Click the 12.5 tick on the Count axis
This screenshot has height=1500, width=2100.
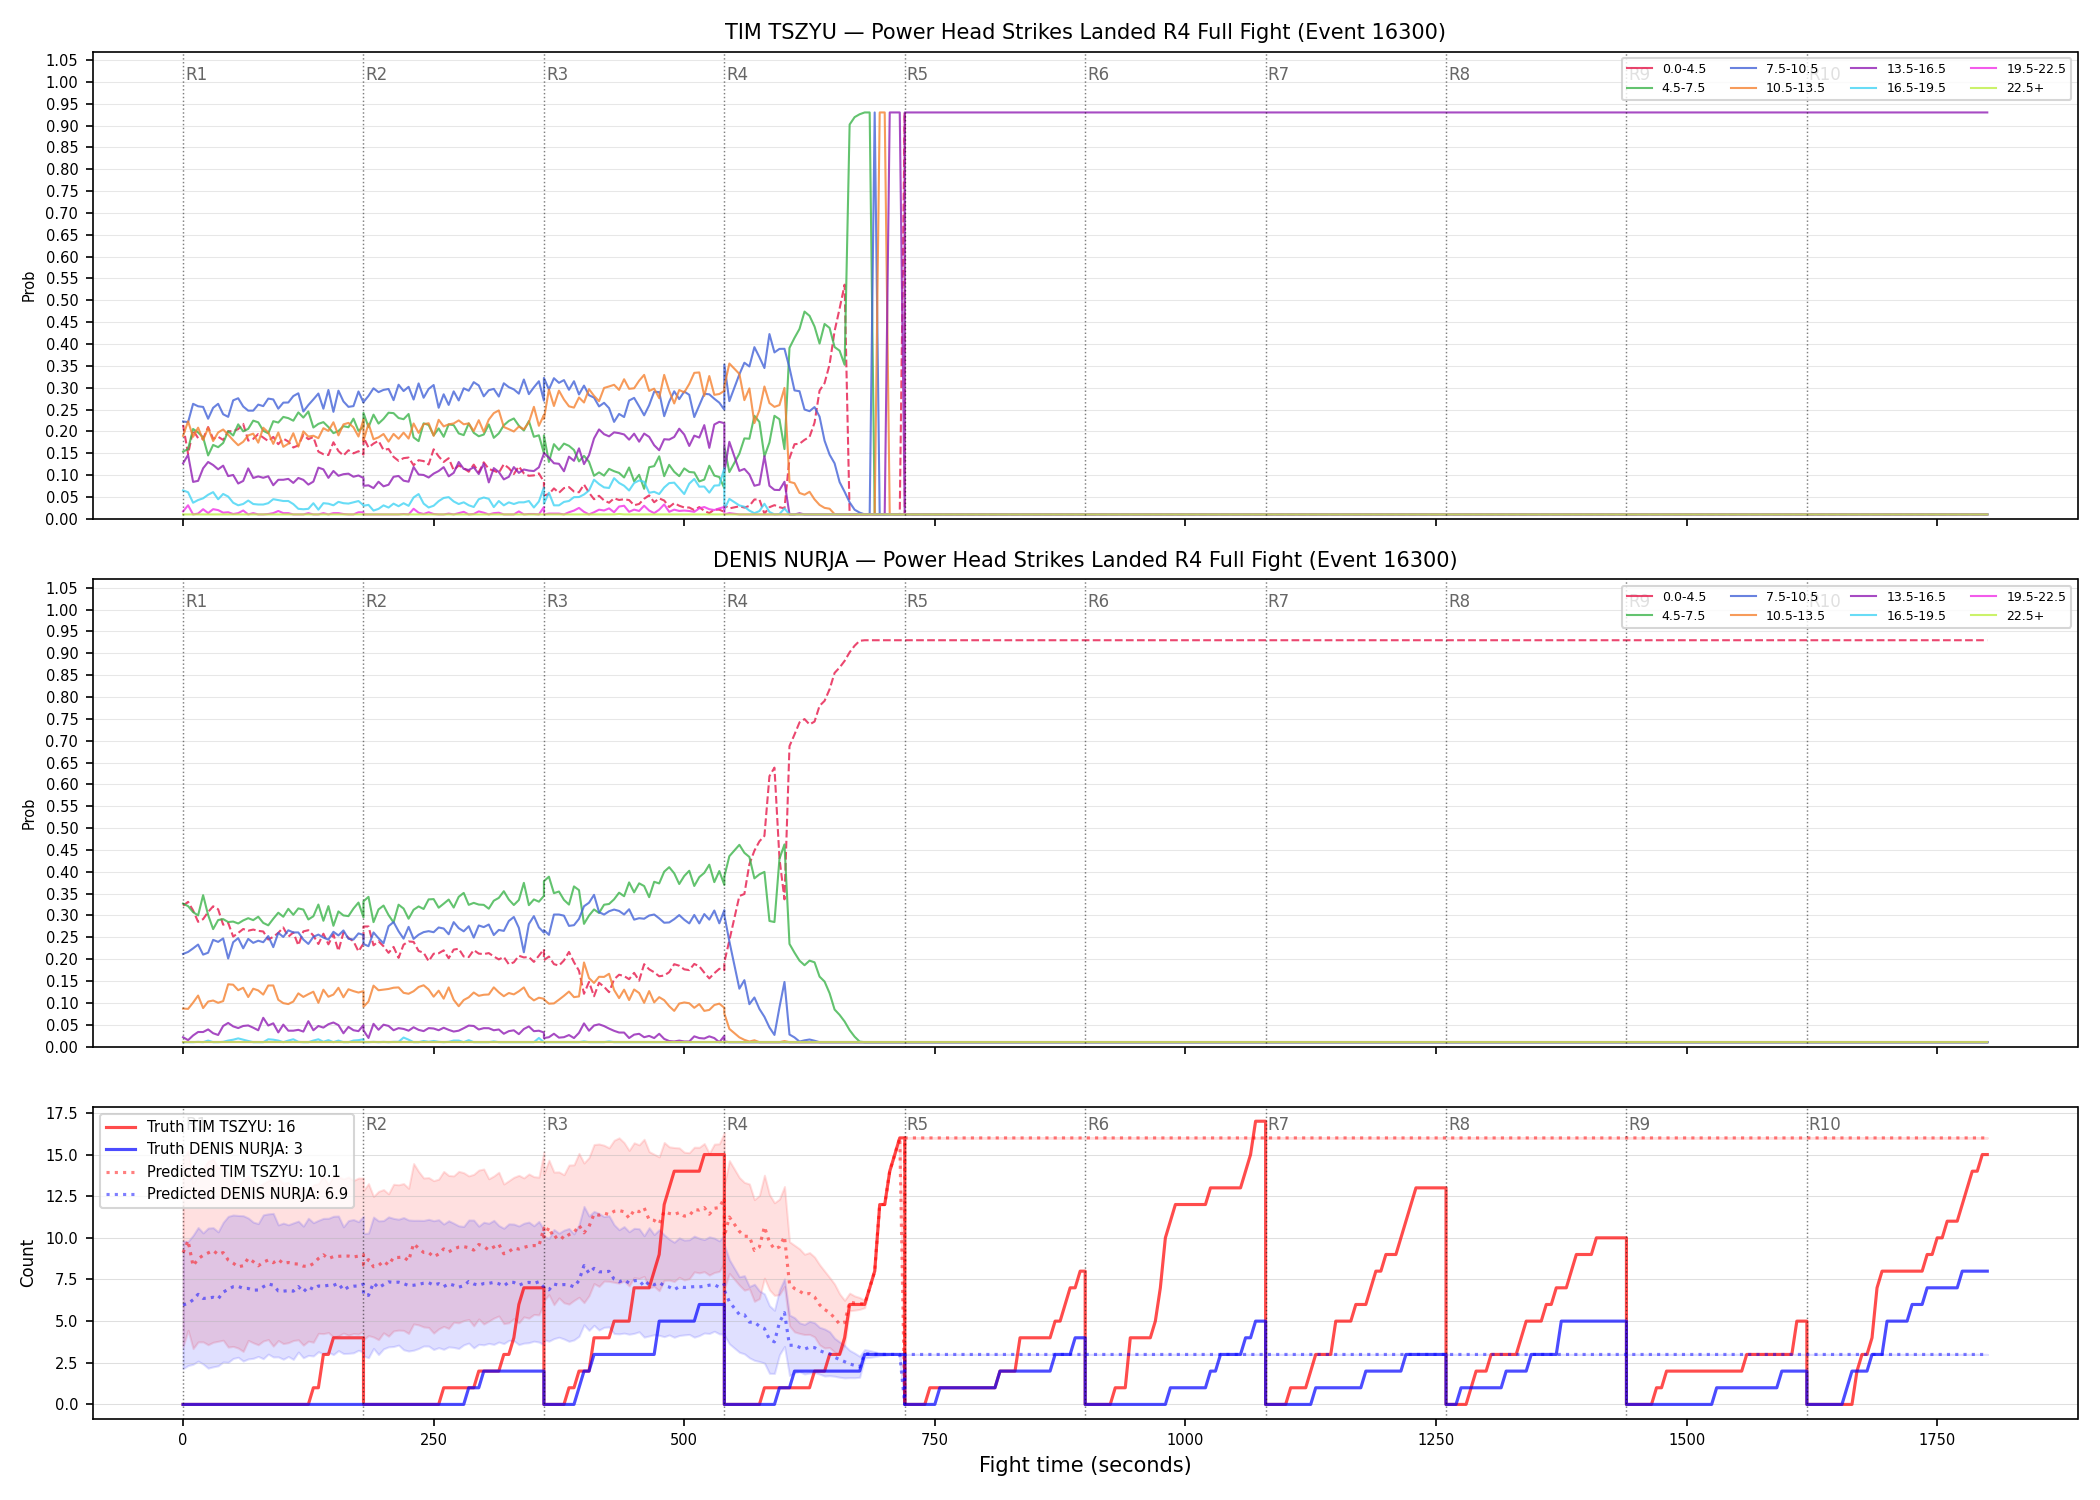pos(62,1196)
